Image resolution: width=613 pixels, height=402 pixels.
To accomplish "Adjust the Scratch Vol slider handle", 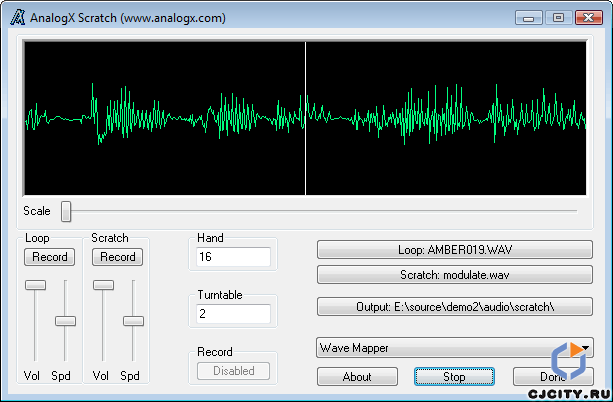I will pos(104,285).
